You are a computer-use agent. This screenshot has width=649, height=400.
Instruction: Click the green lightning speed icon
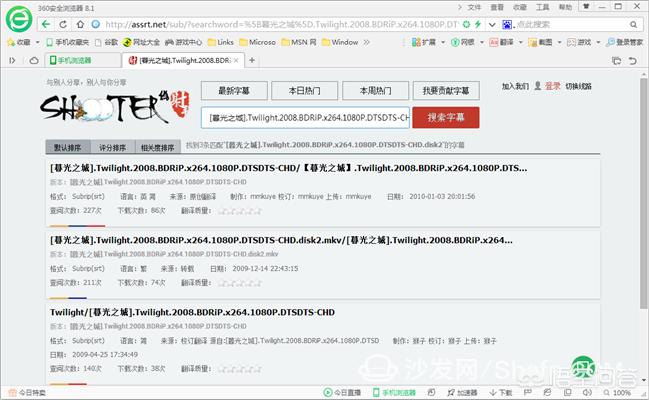click(x=478, y=24)
